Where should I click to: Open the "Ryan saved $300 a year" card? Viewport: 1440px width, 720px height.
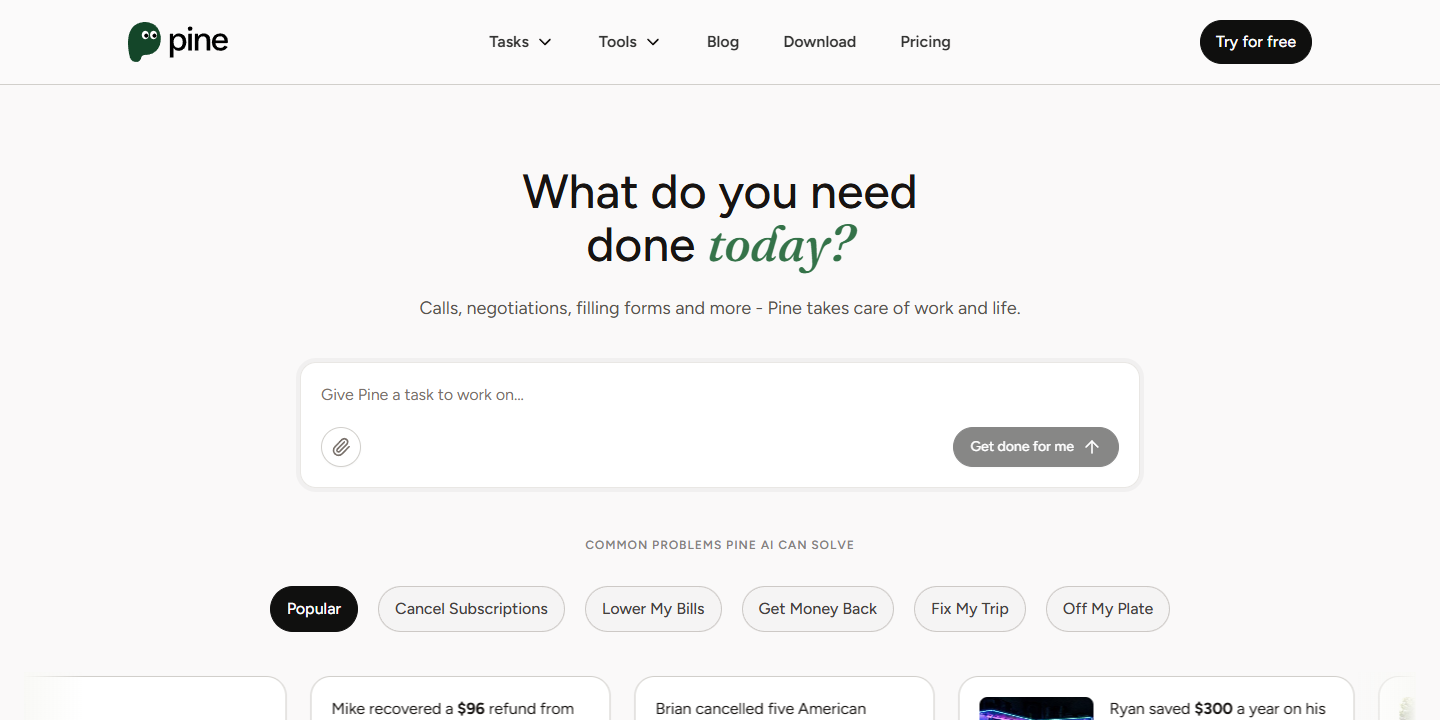tap(1156, 698)
